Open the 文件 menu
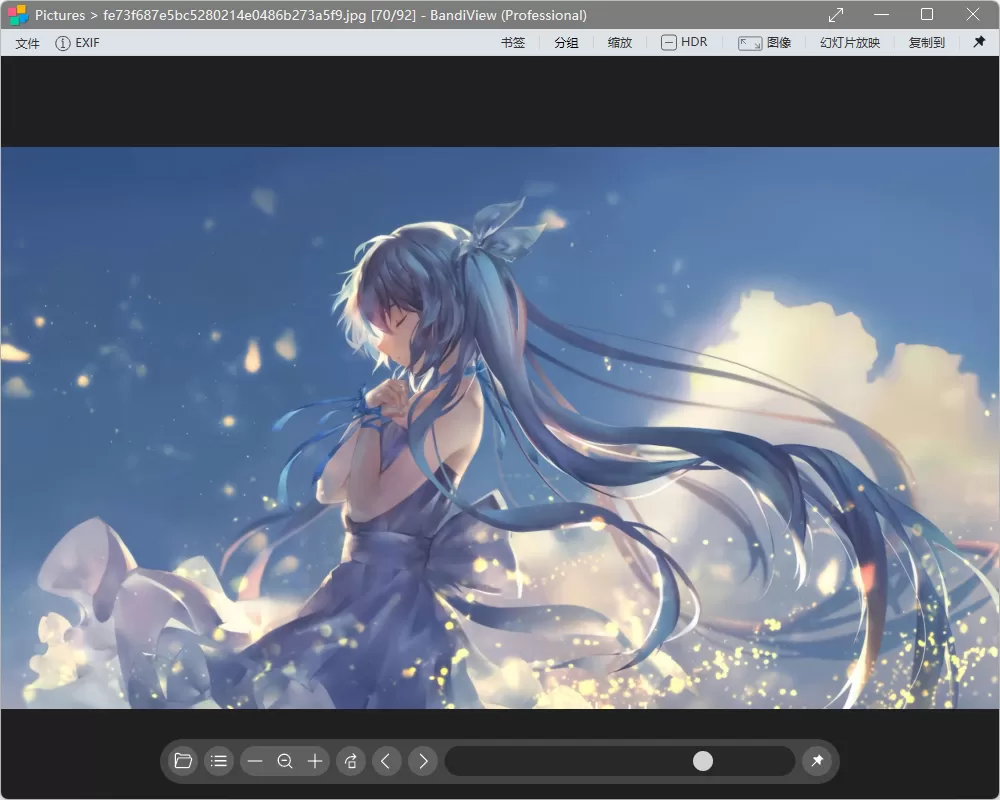1000x800 pixels. coord(26,42)
